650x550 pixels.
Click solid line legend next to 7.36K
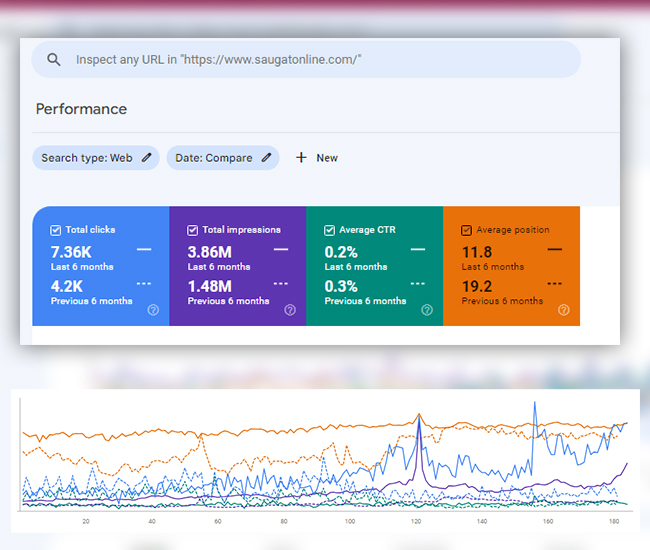[x=144, y=249]
